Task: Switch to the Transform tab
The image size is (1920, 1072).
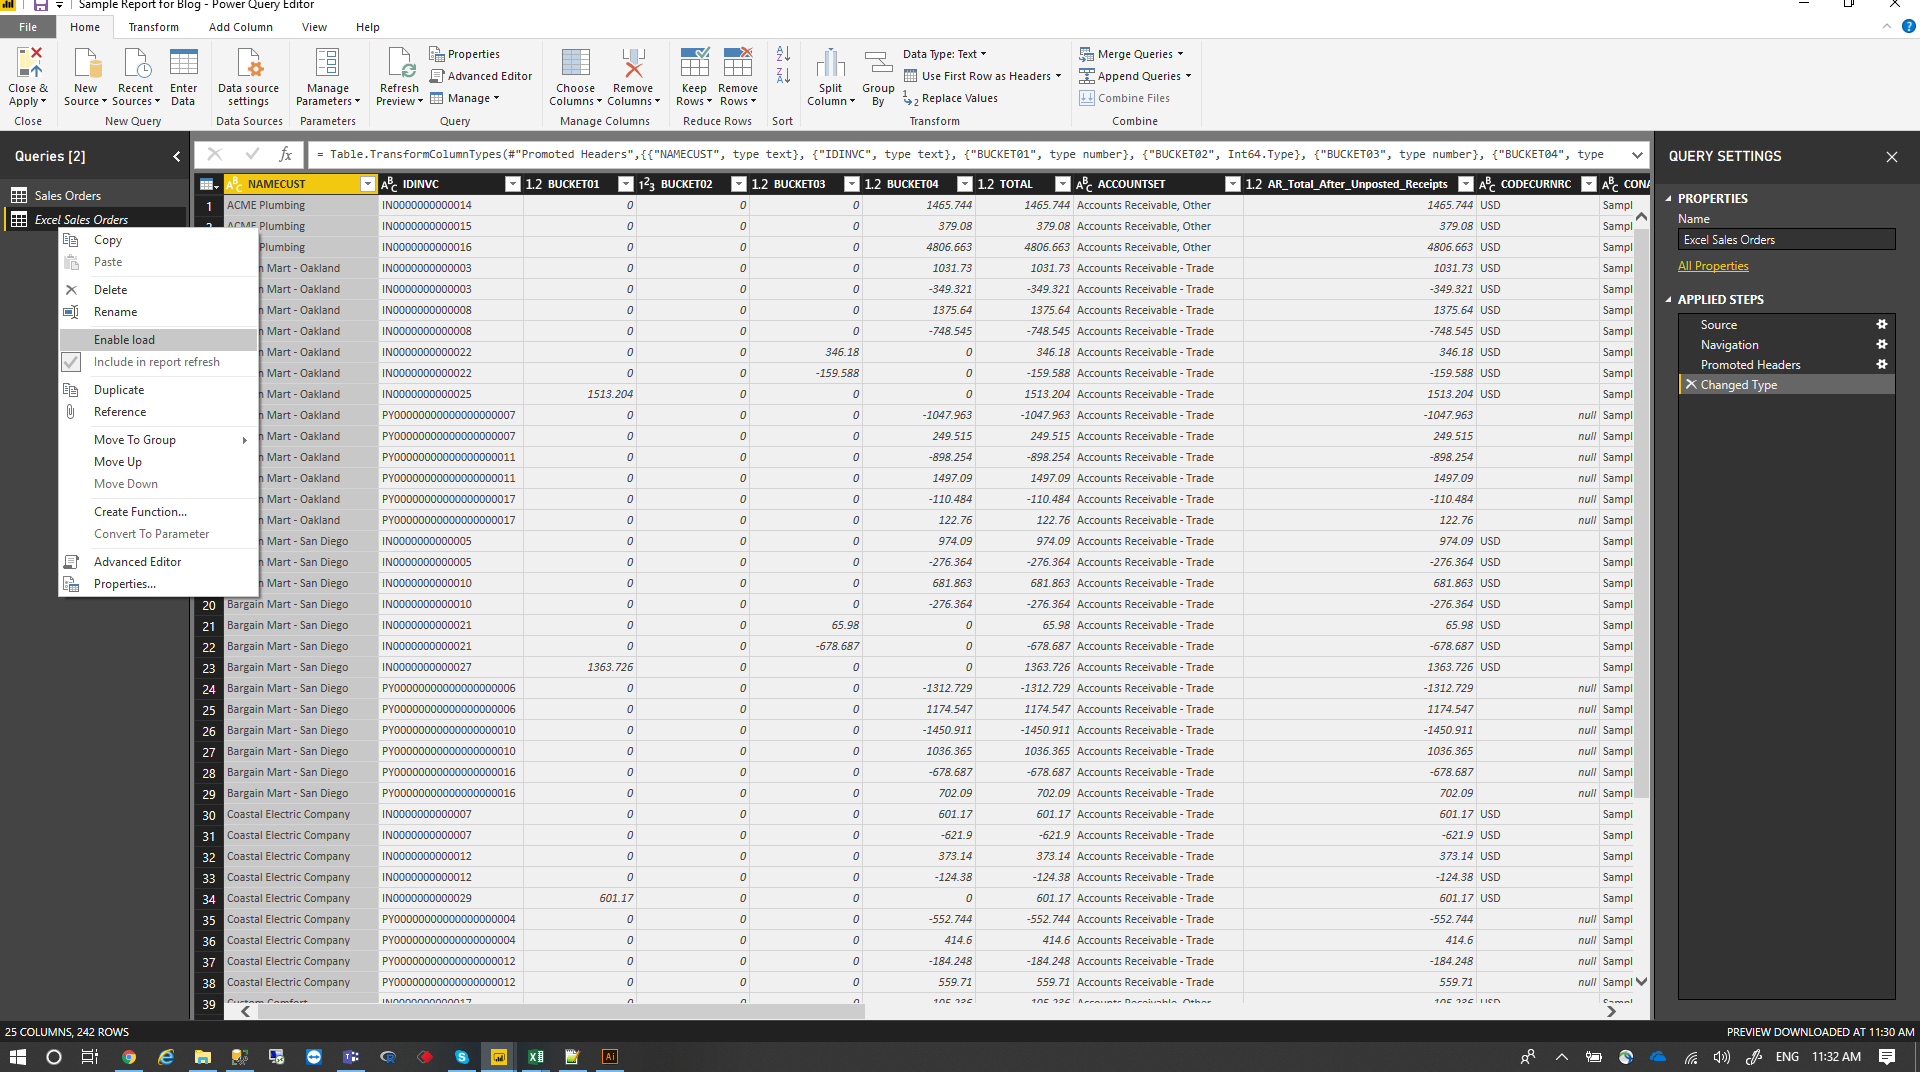Action: click(153, 27)
